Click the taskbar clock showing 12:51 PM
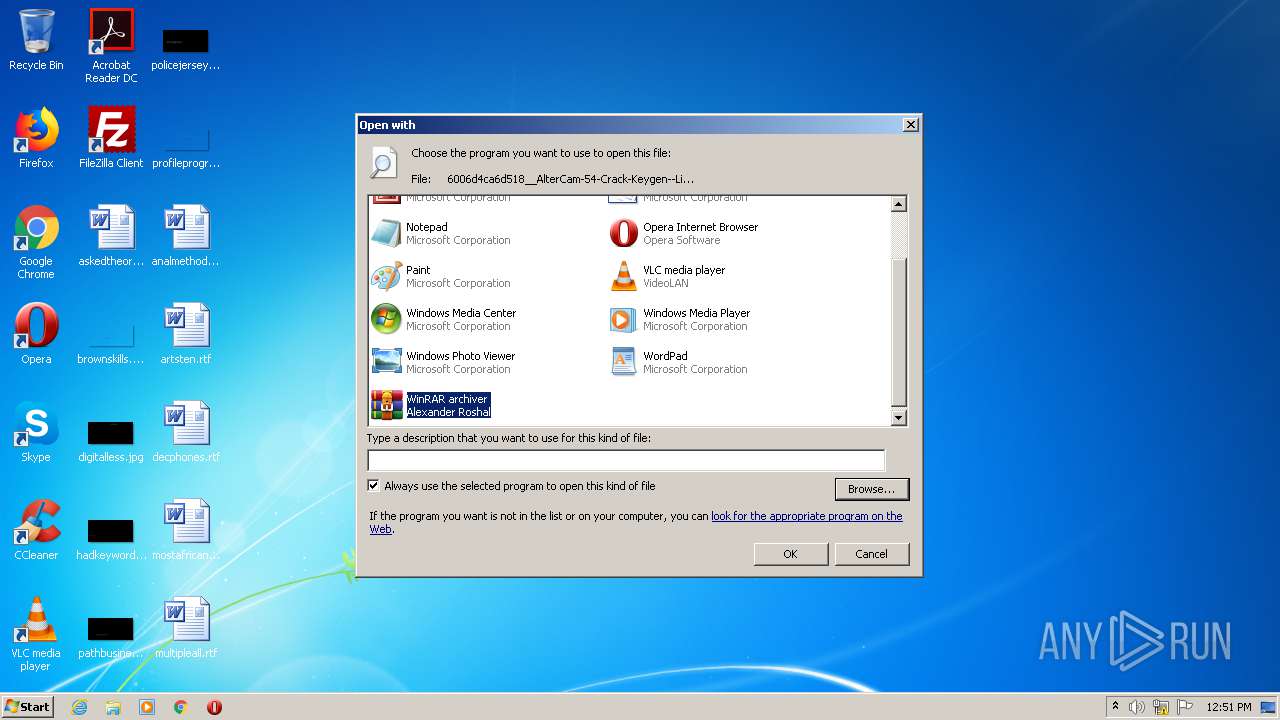 (1229, 707)
